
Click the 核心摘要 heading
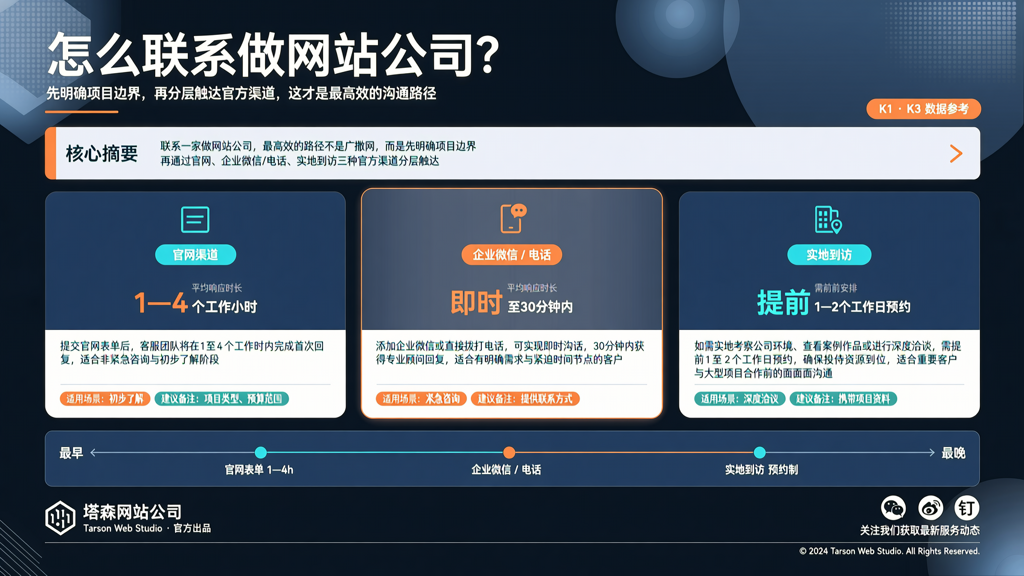(102, 153)
